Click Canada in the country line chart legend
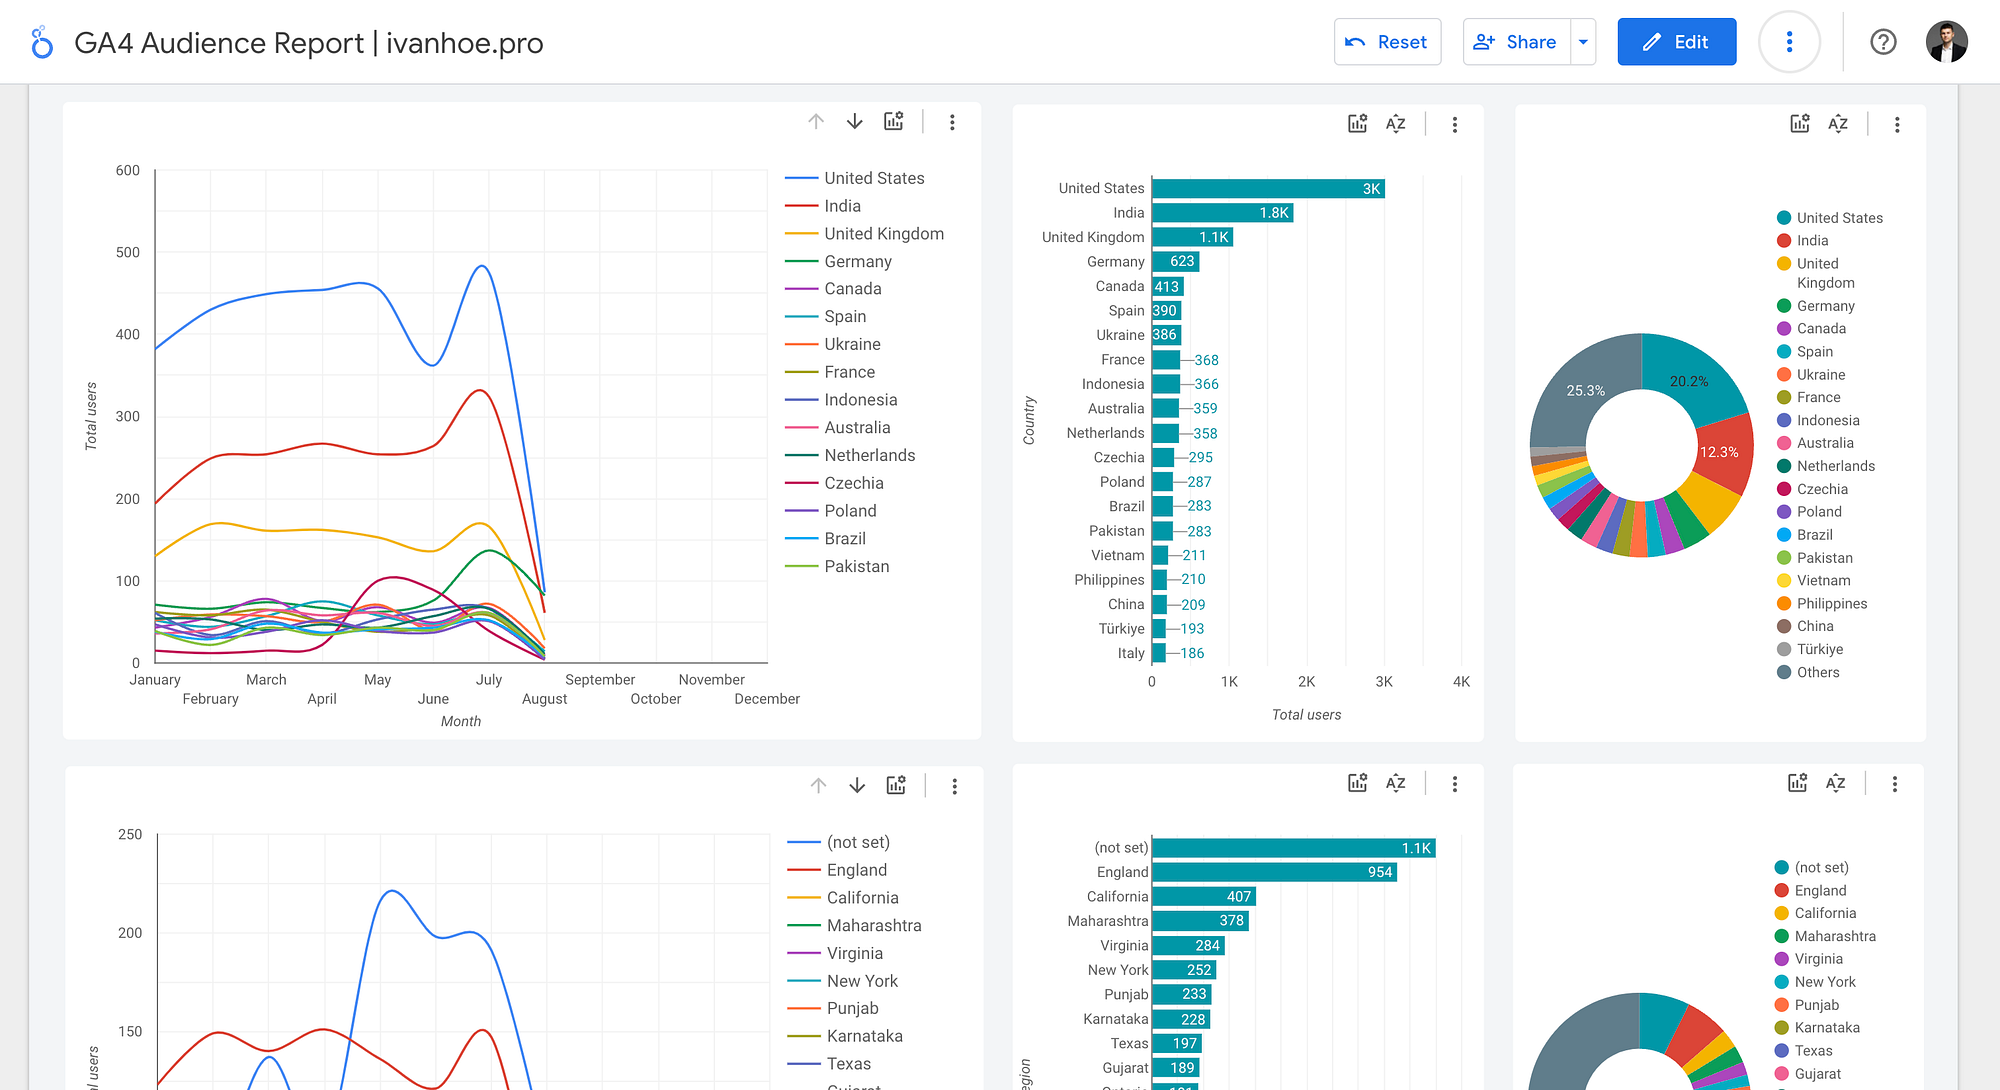The height and width of the screenshot is (1090, 2000). 853,289
